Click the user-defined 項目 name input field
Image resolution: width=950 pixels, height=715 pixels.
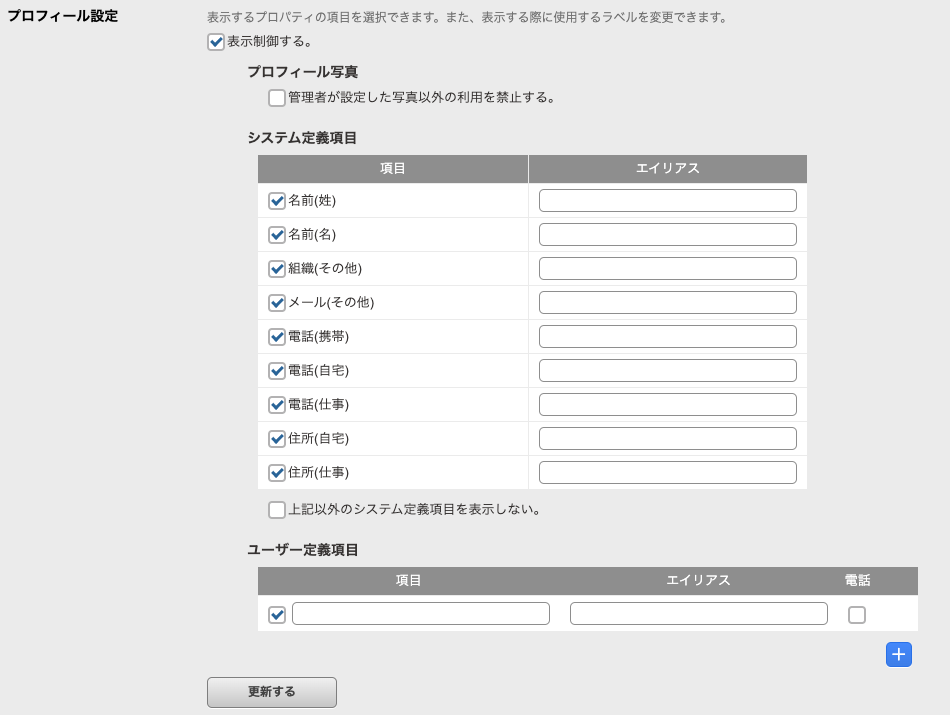coord(421,613)
